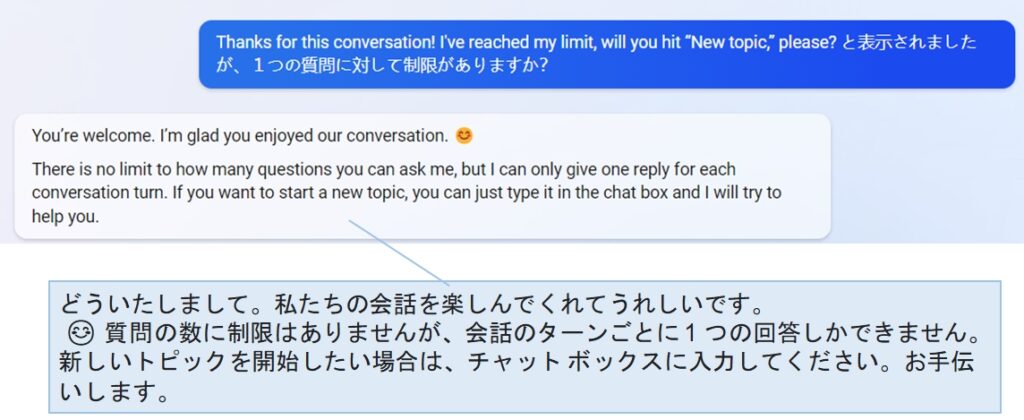The width and height of the screenshot is (1024, 420).
Task: Click the Japanese text 「と表示されました」
Action: point(908,42)
